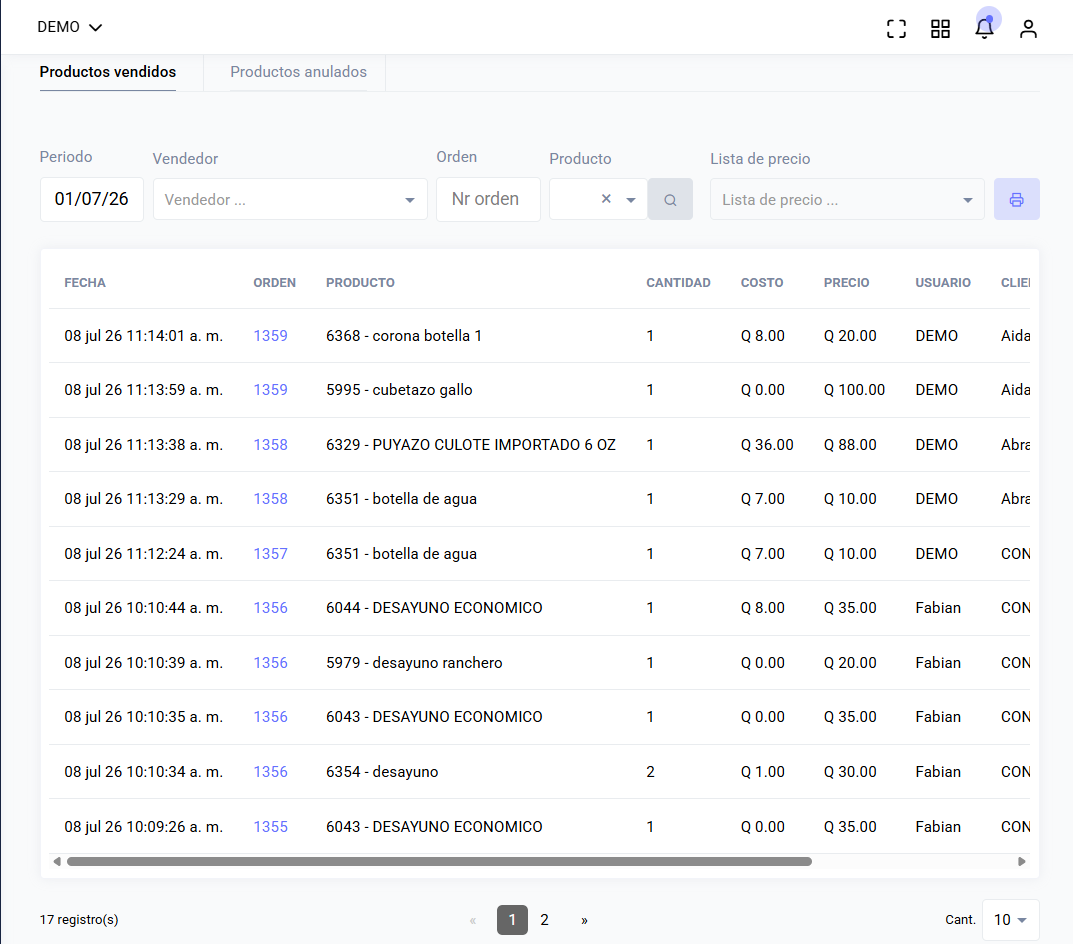
Task: Open notifications bell
Action: [984, 29]
